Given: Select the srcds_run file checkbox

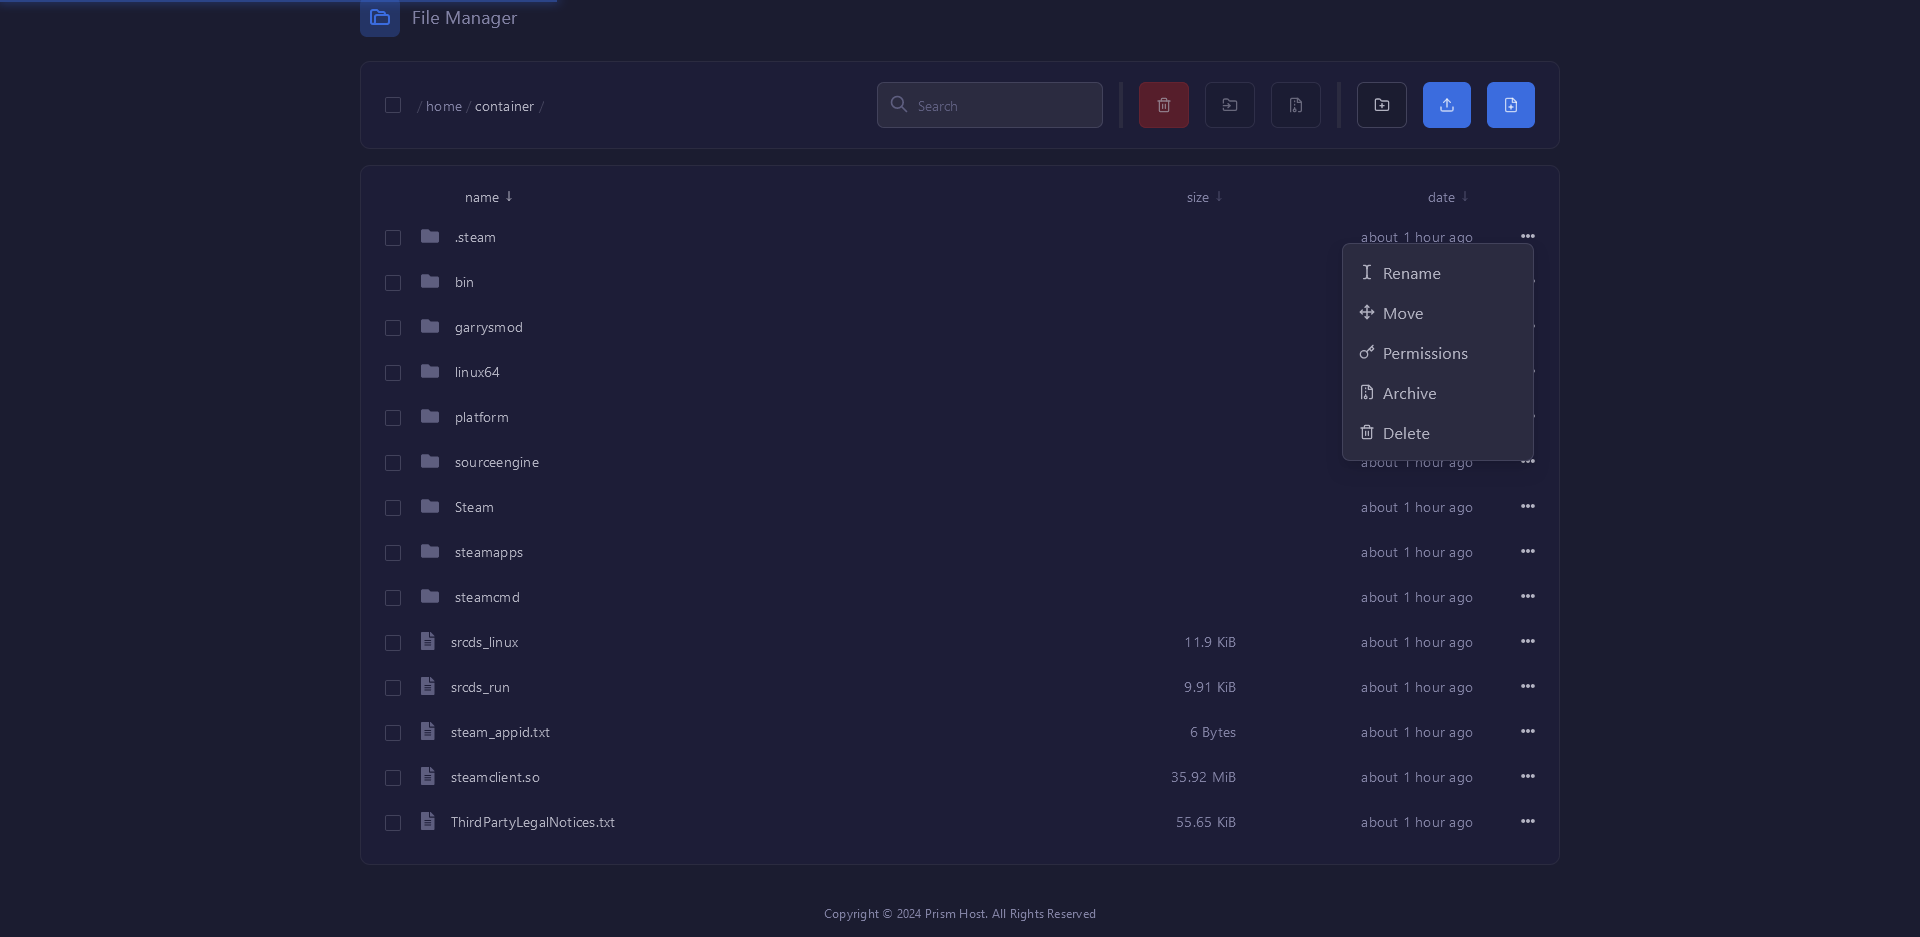Looking at the screenshot, I should (x=393, y=688).
